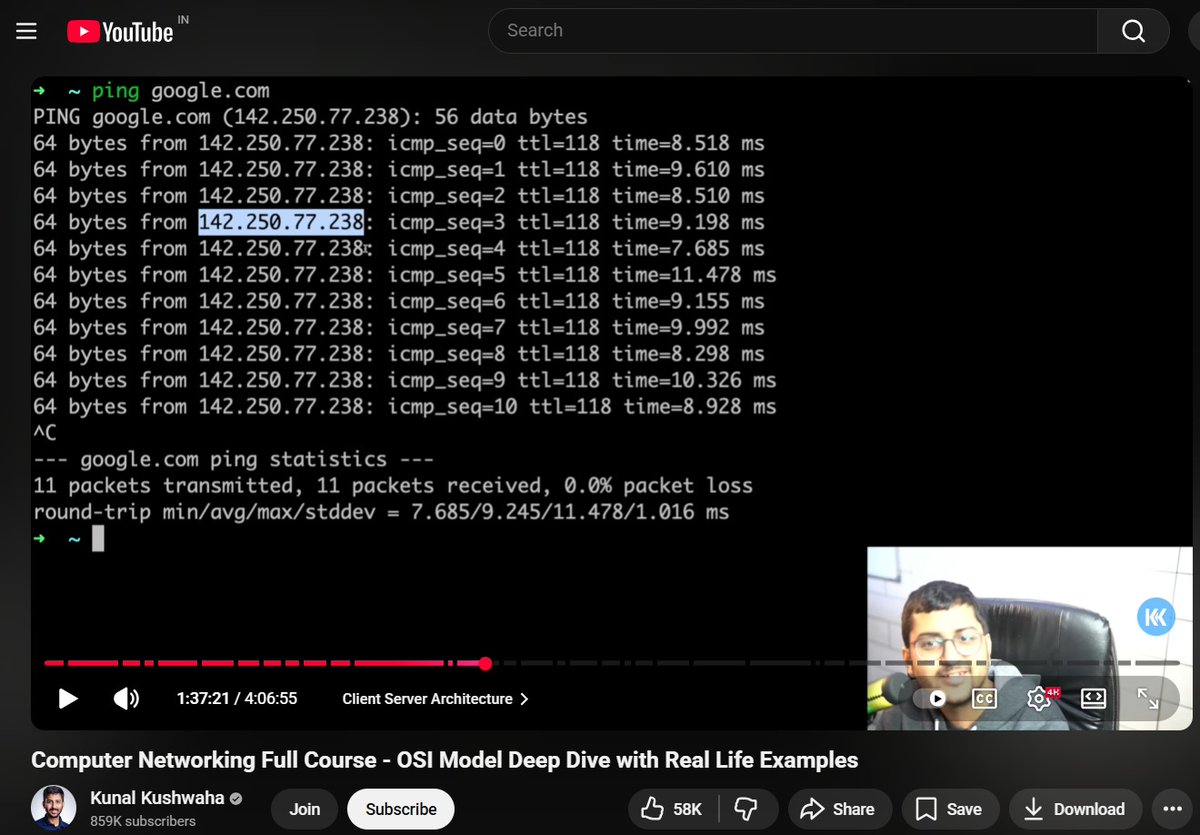Enter fullscreen with the diagonal arrows icon
1200x835 pixels.
pos(1148,698)
